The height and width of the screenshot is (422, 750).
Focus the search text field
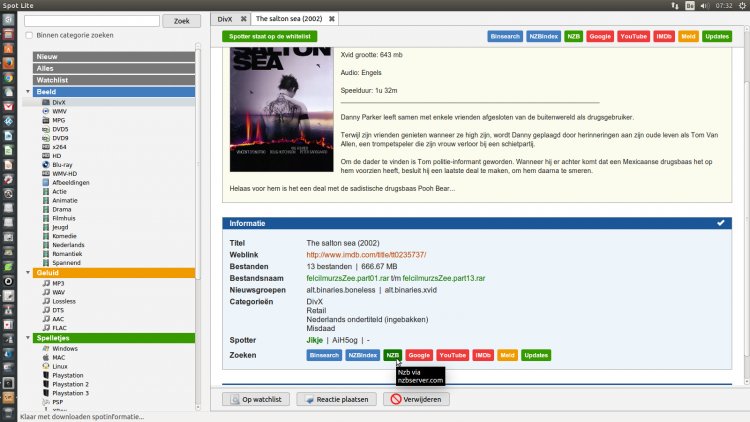point(92,21)
